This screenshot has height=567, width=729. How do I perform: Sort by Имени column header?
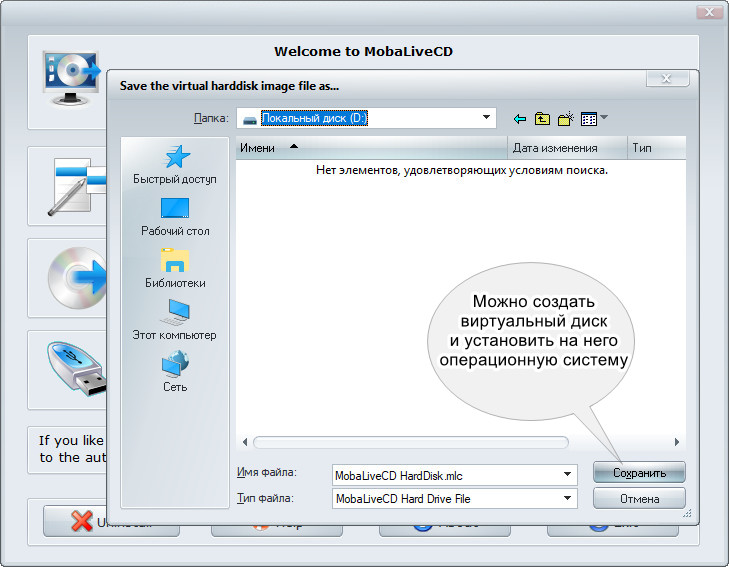tap(371, 148)
